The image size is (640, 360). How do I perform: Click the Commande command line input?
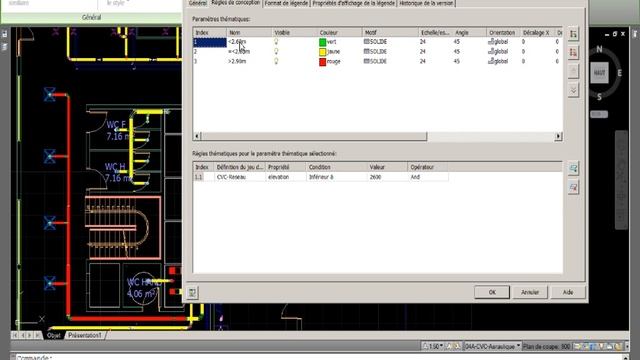tap(318, 357)
